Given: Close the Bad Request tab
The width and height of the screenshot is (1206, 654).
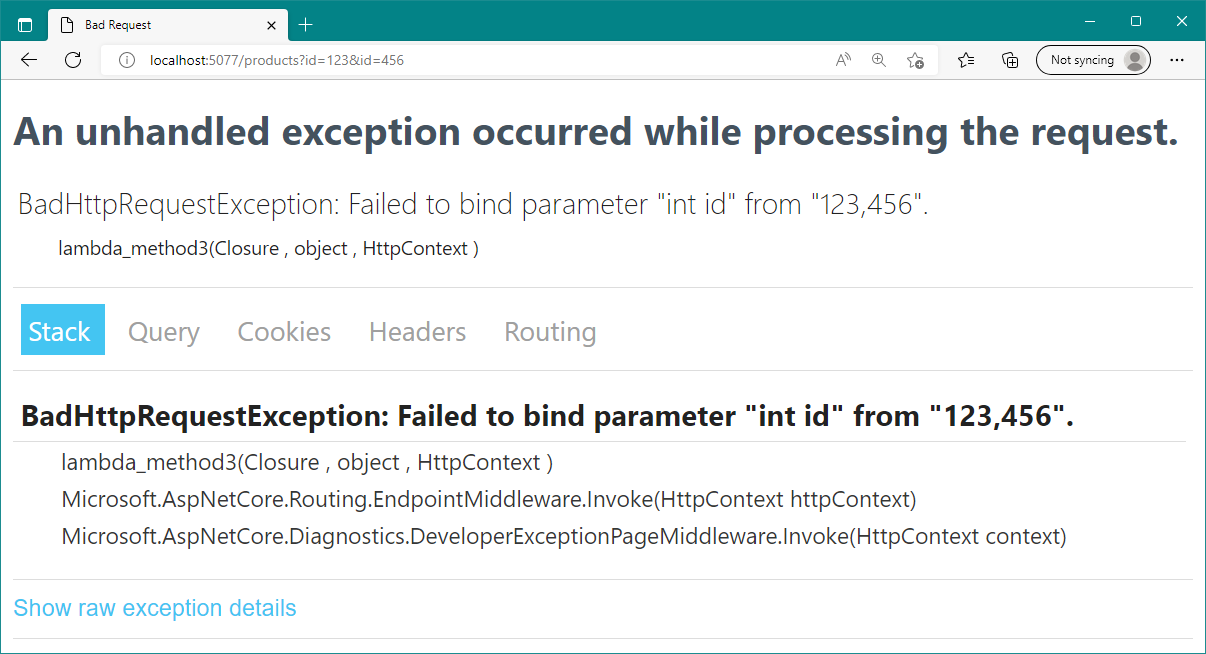Looking at the screenshot, I should (271, 25).
